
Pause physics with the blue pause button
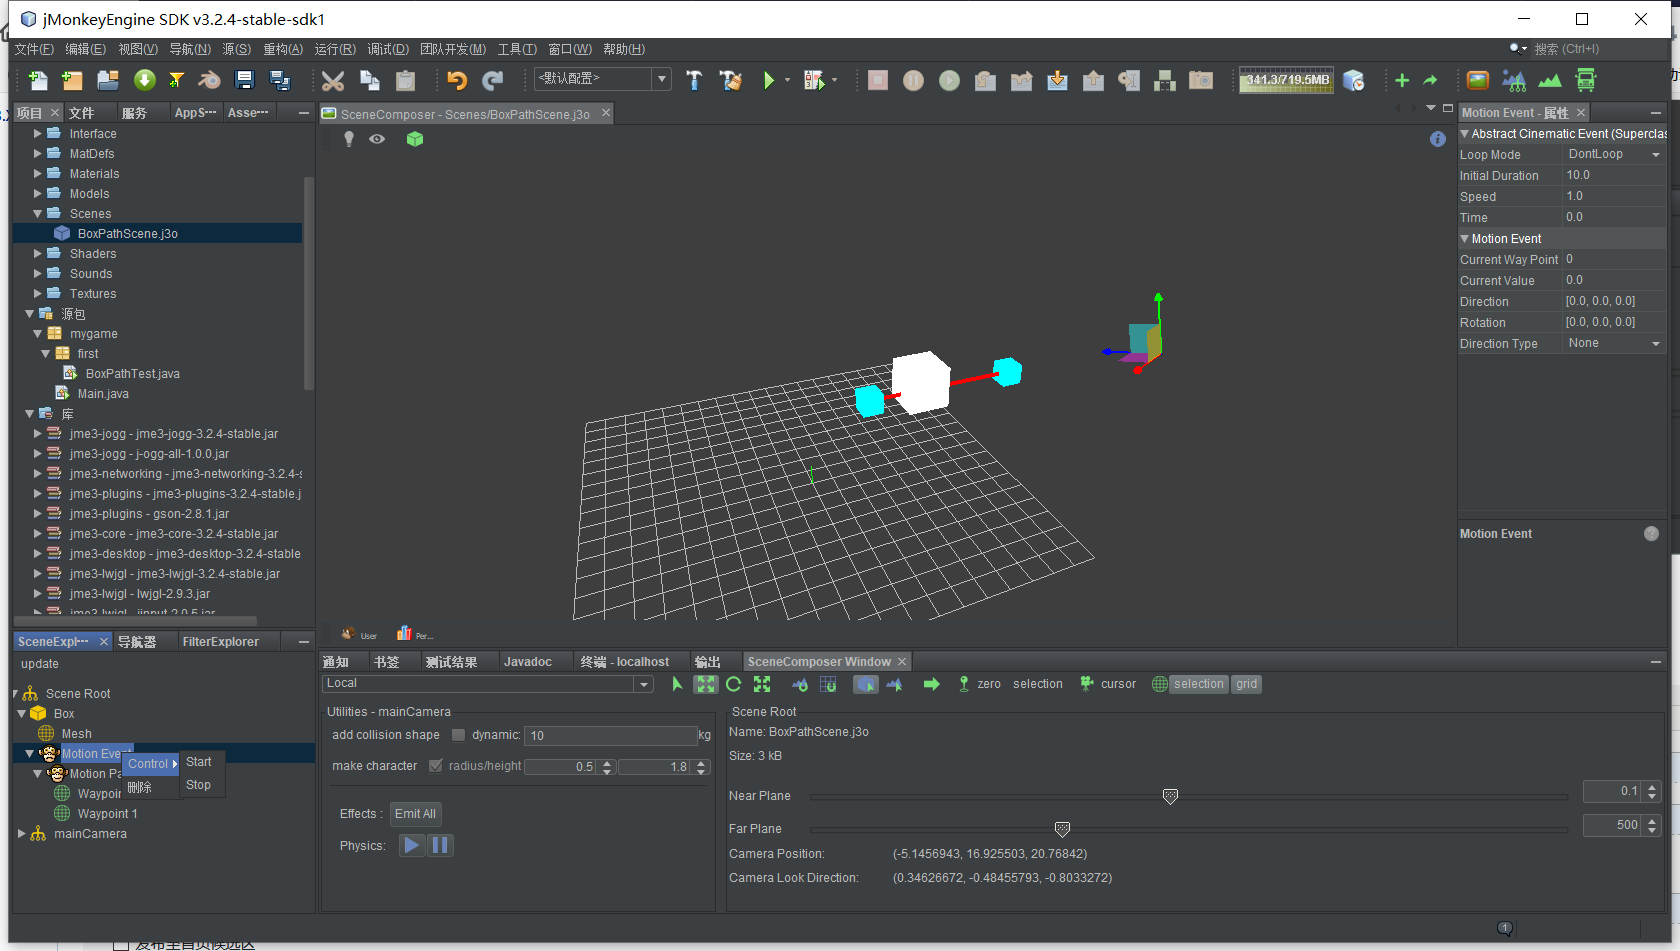point(440,845)
